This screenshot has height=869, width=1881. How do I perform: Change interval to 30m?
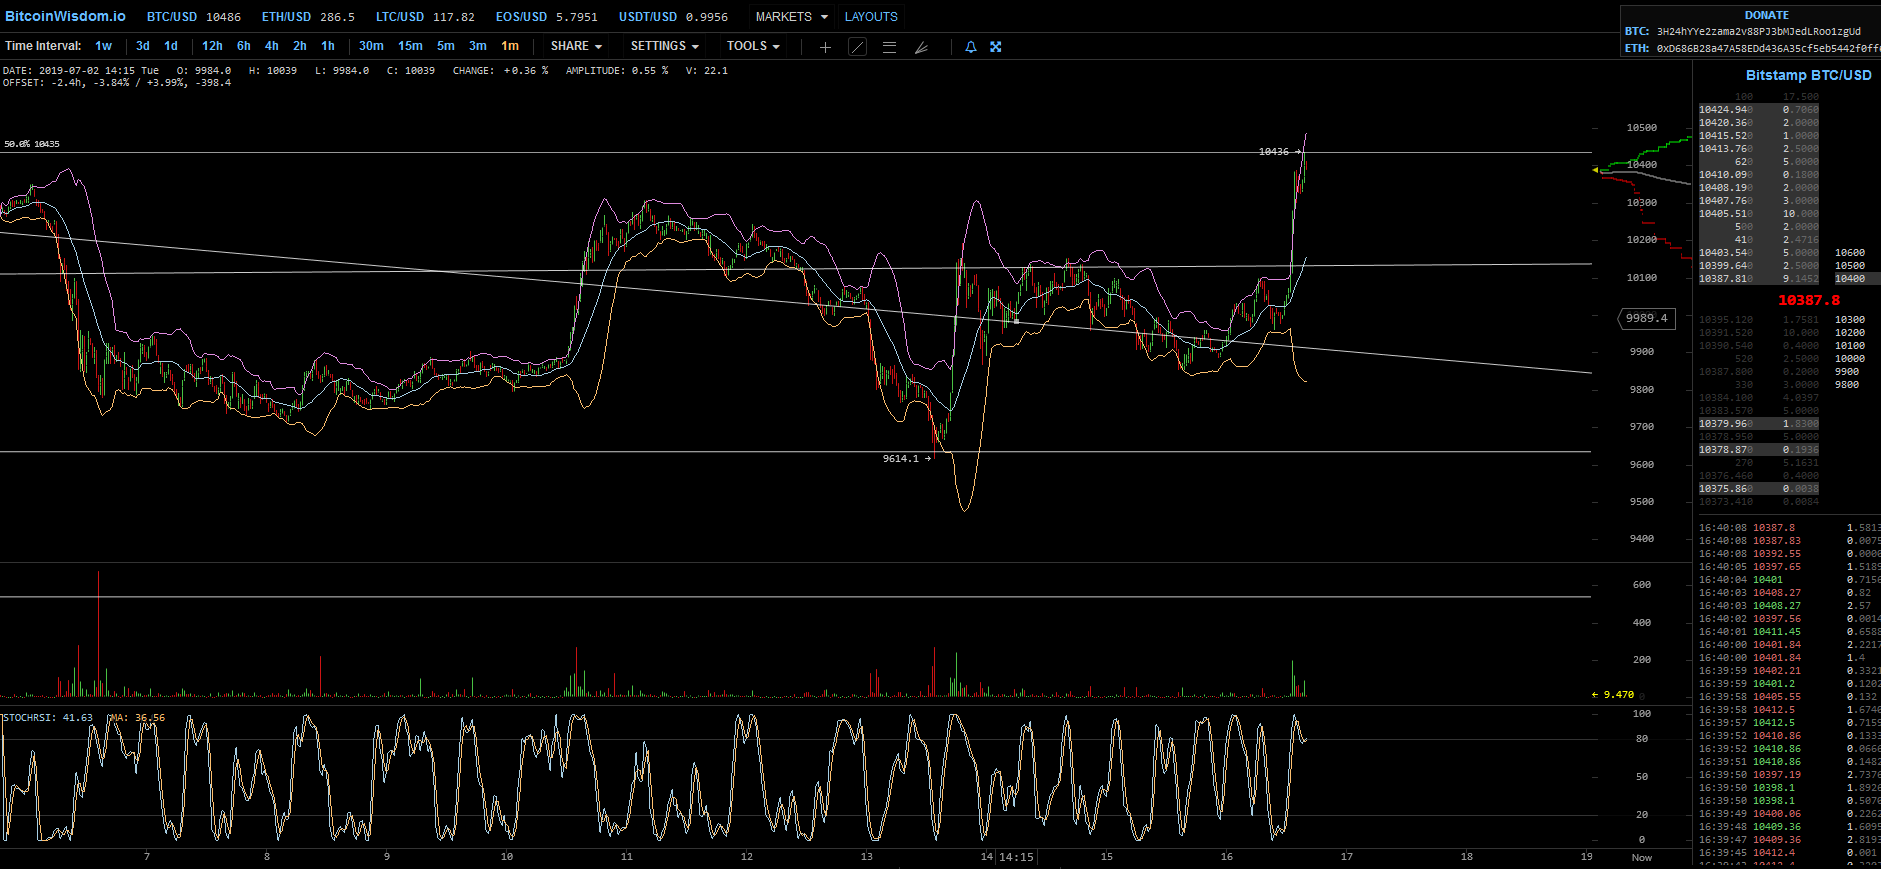coord(371,46)
